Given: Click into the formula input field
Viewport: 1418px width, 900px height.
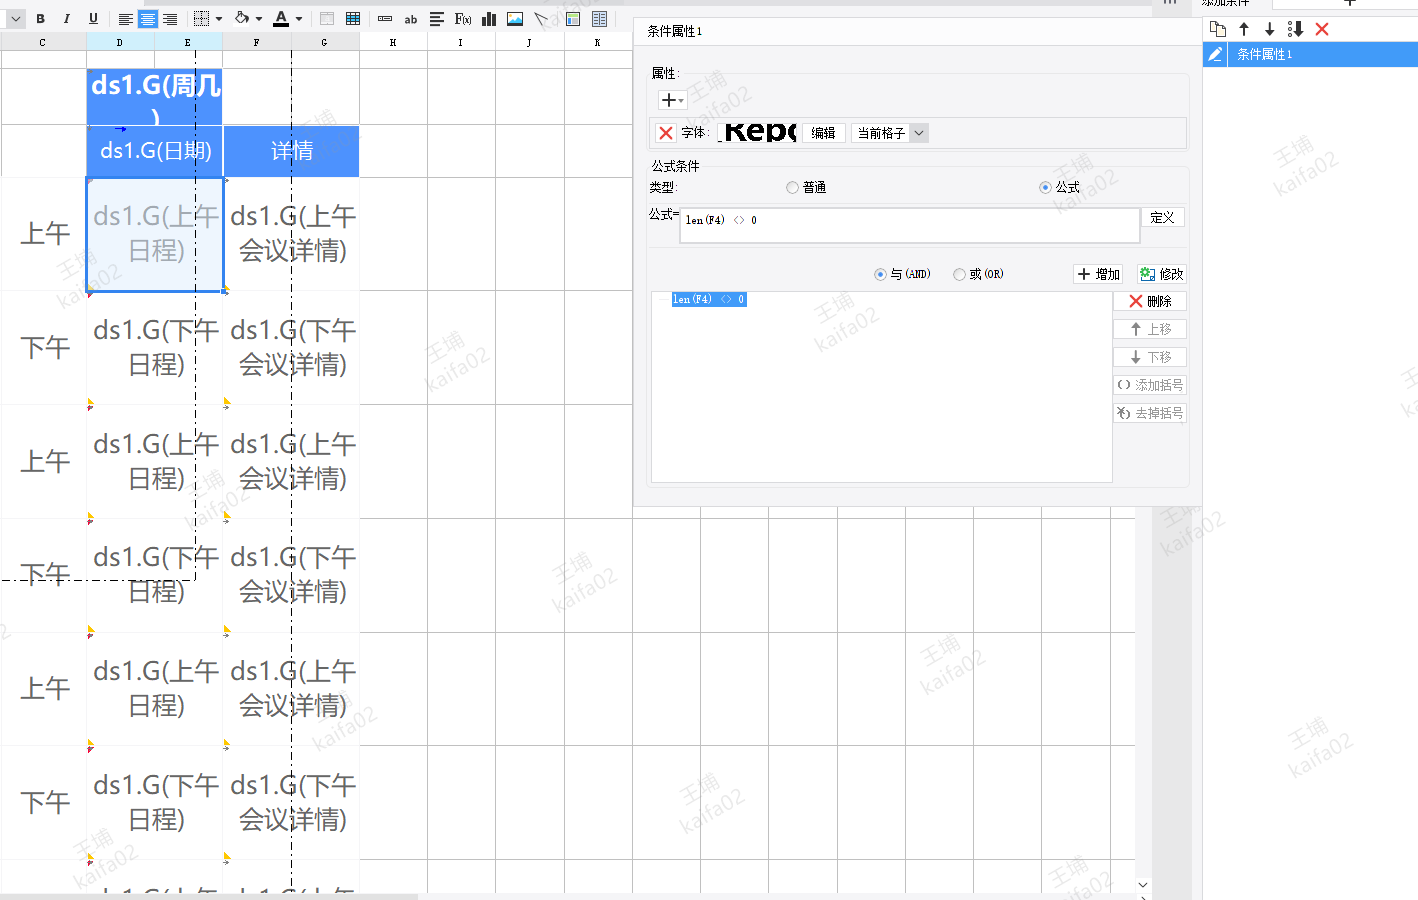Looking at the screenshot, I should [x=910, y=225].
